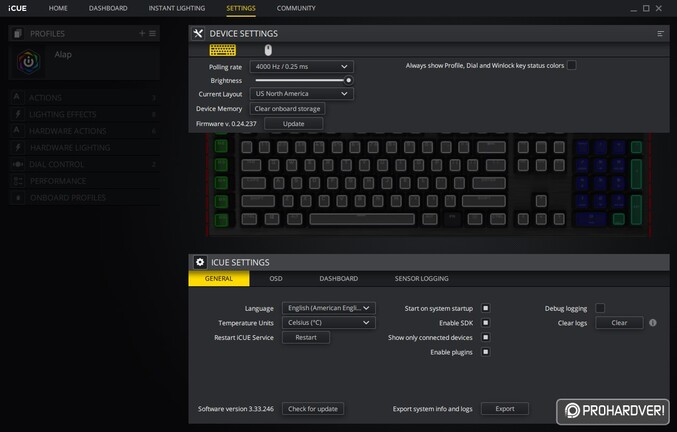Viewport: 677px width, 432px height.
Task: Toggle Always show Profile, Dial and Winlock colors
Action: click(x=571, y=65)
